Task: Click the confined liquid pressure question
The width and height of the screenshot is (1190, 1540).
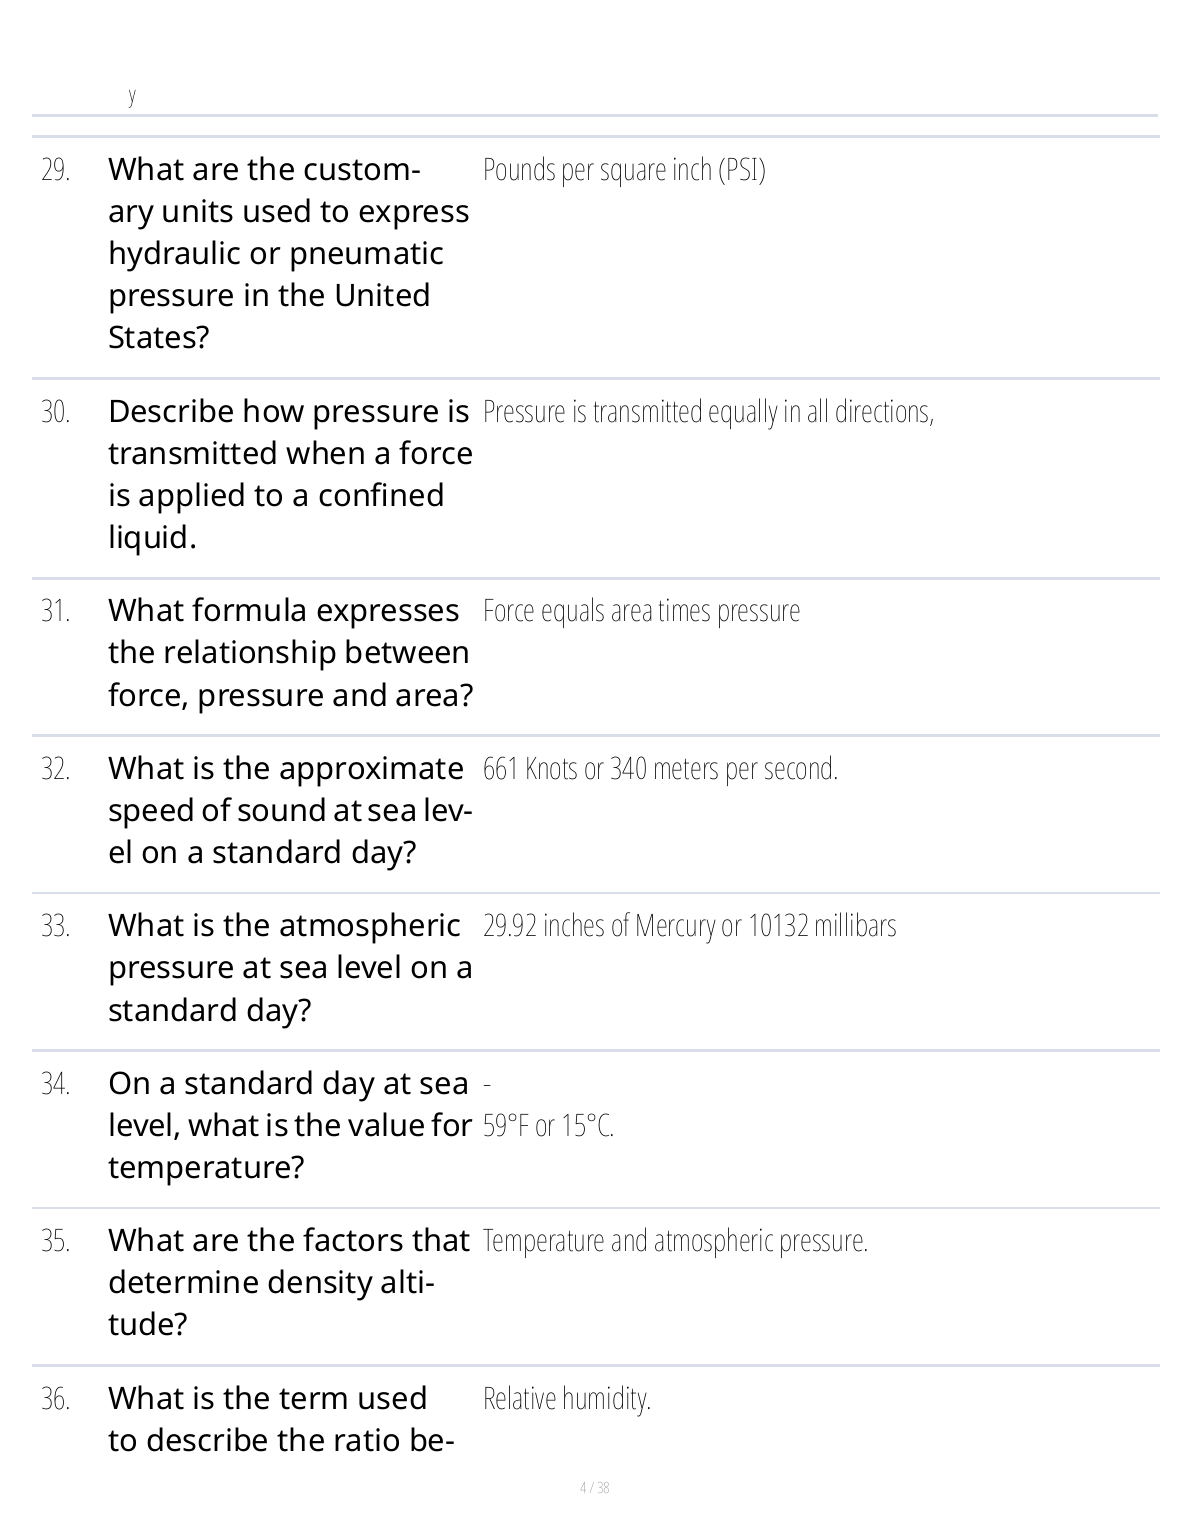Action: [x=290, y=474]
